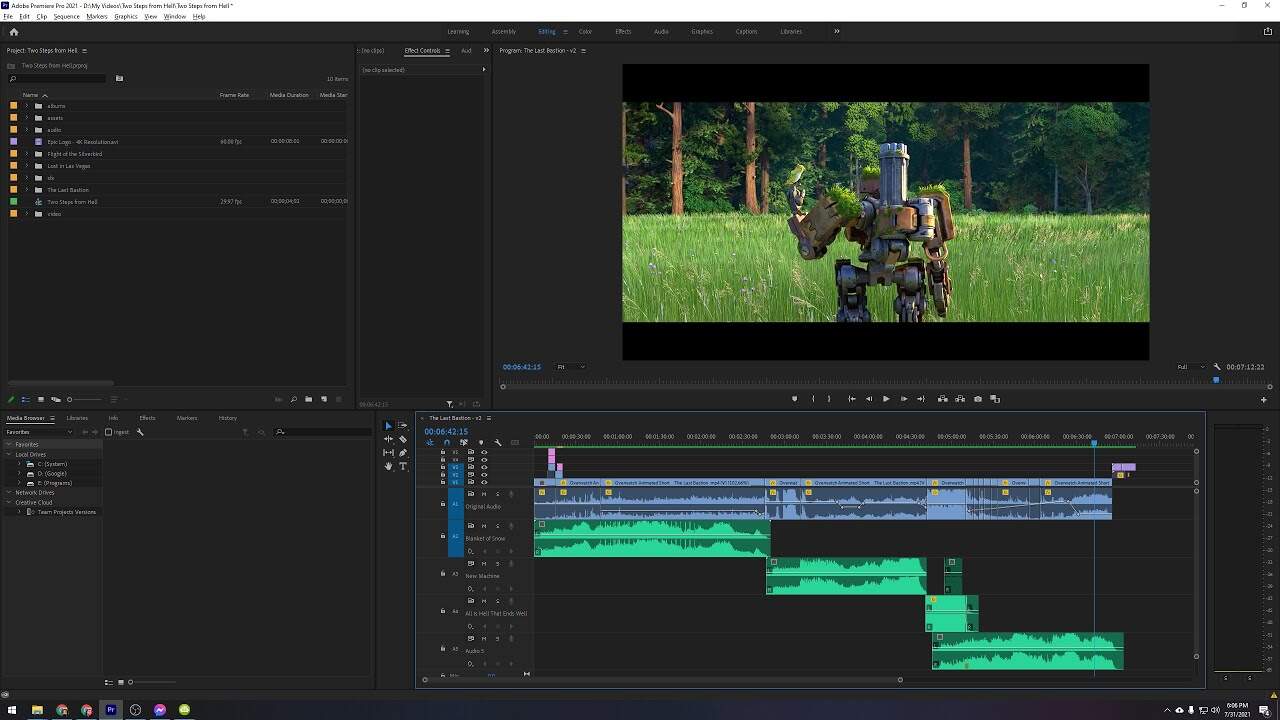Open the Fit zoom level dropdown
1280x720 pixels.
click(570, 367)
